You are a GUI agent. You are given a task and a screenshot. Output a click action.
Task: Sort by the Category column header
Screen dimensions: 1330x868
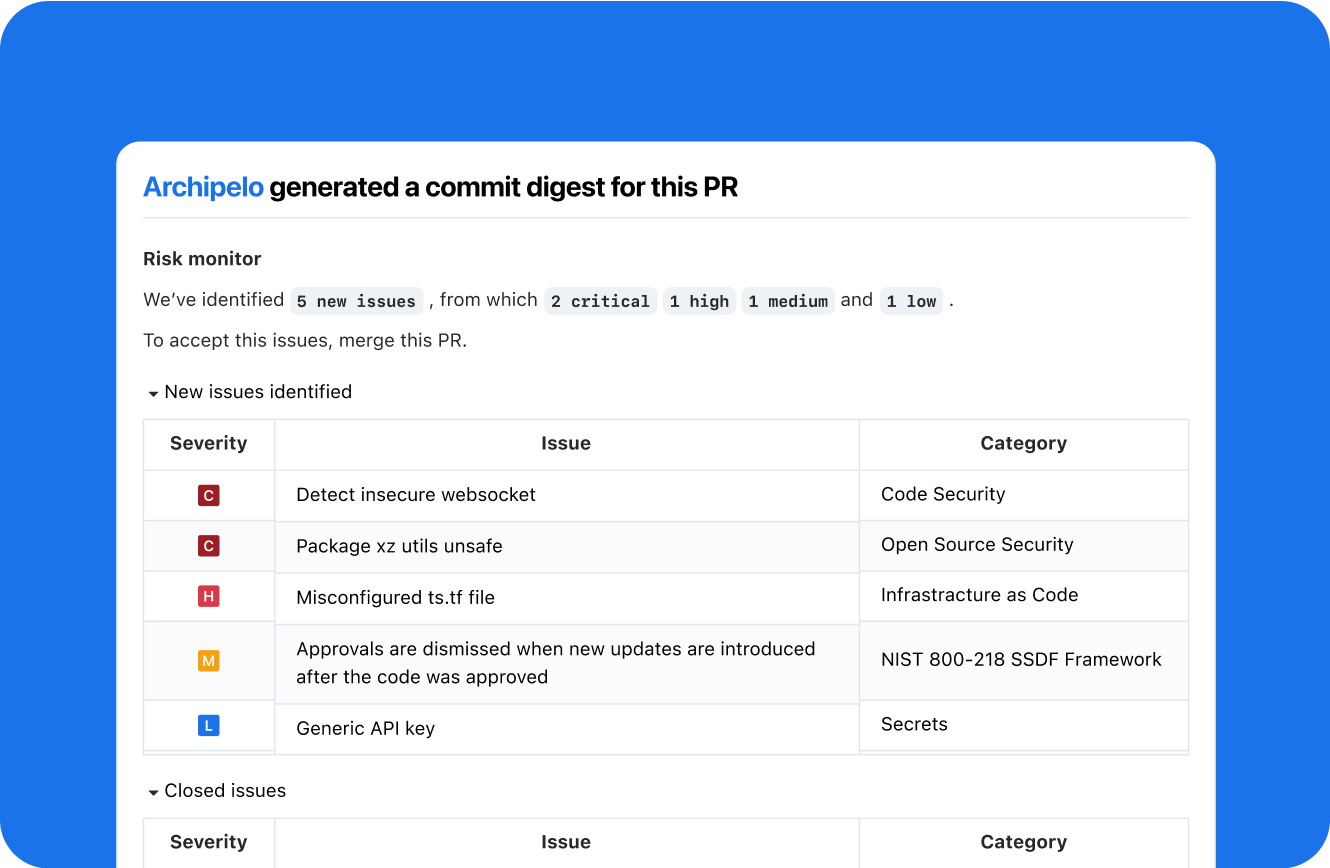(1023, 443)
